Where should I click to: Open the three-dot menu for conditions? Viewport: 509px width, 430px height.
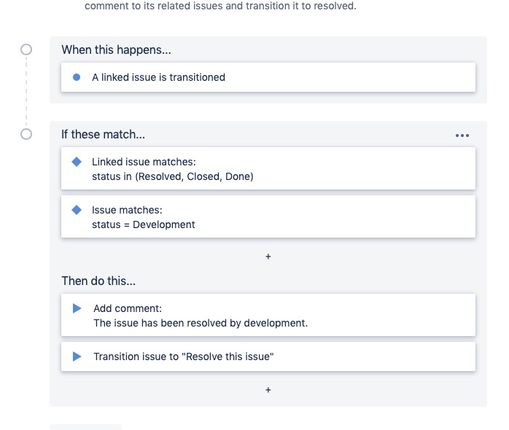pos(462,135)
